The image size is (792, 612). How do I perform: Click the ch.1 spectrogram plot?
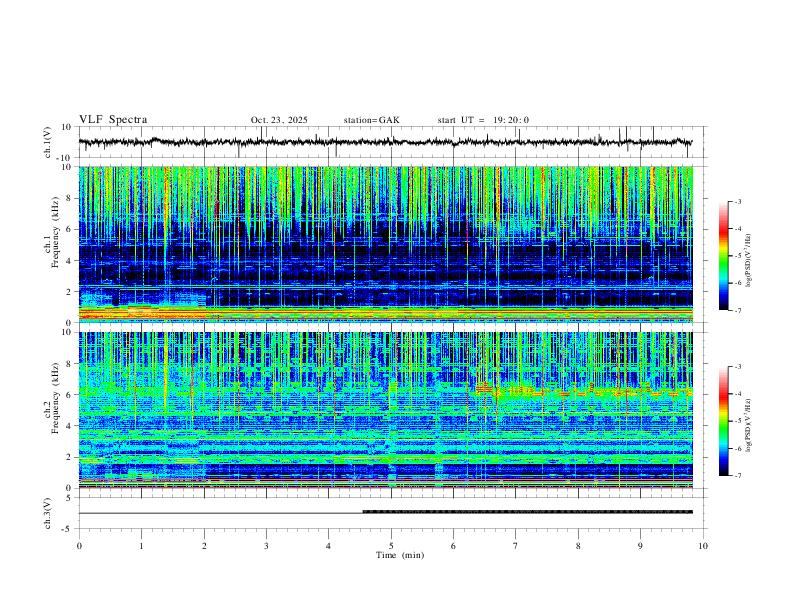coord(385,244)
